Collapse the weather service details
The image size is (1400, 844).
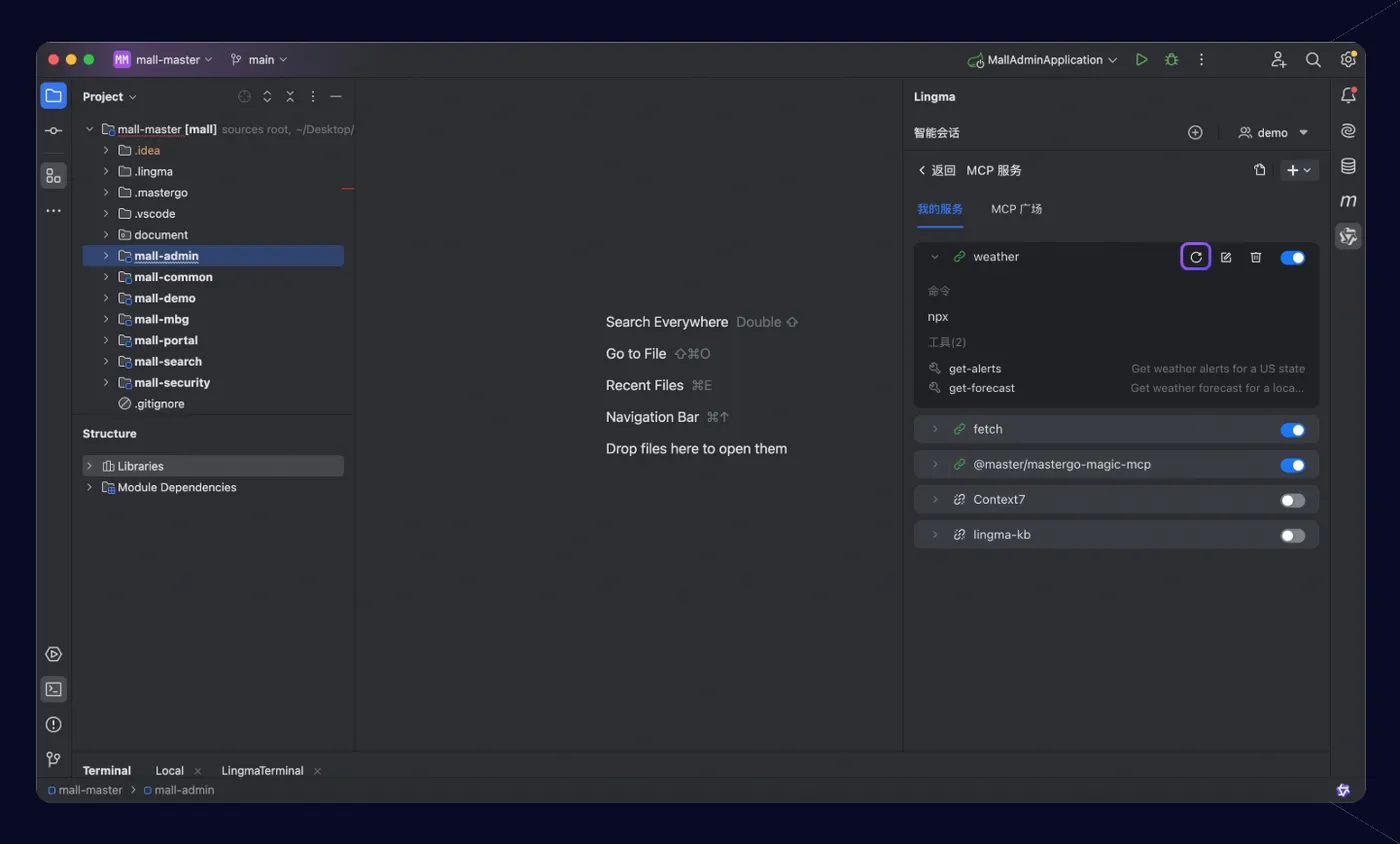point(935,257)
